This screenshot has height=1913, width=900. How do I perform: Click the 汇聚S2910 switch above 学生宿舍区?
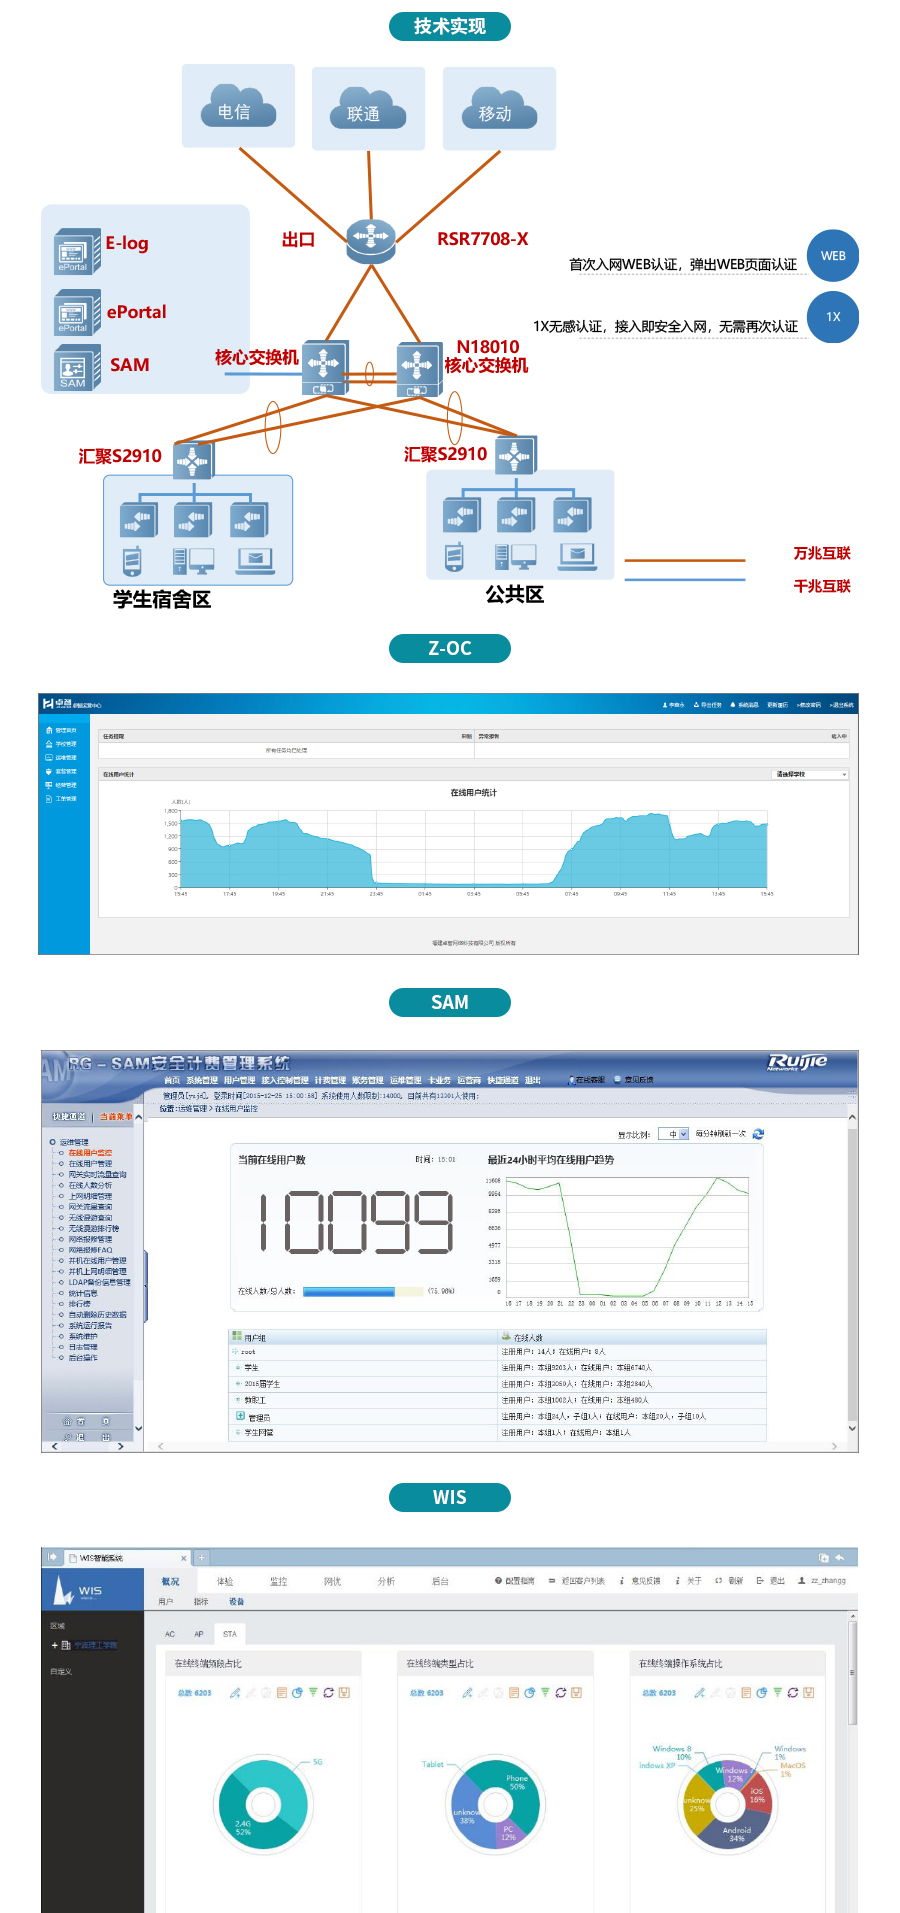(193, 460)
